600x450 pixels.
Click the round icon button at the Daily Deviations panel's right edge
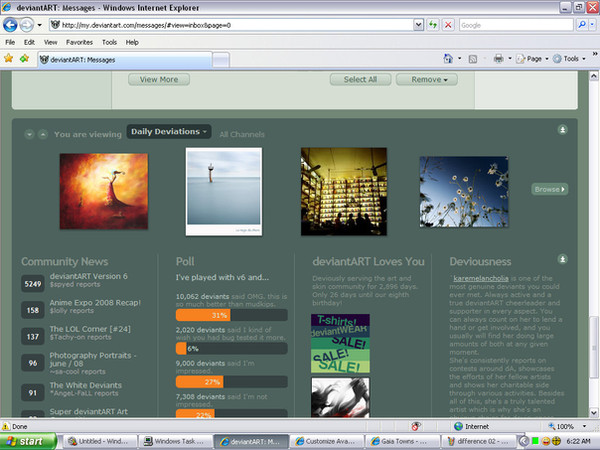[562, 130]
